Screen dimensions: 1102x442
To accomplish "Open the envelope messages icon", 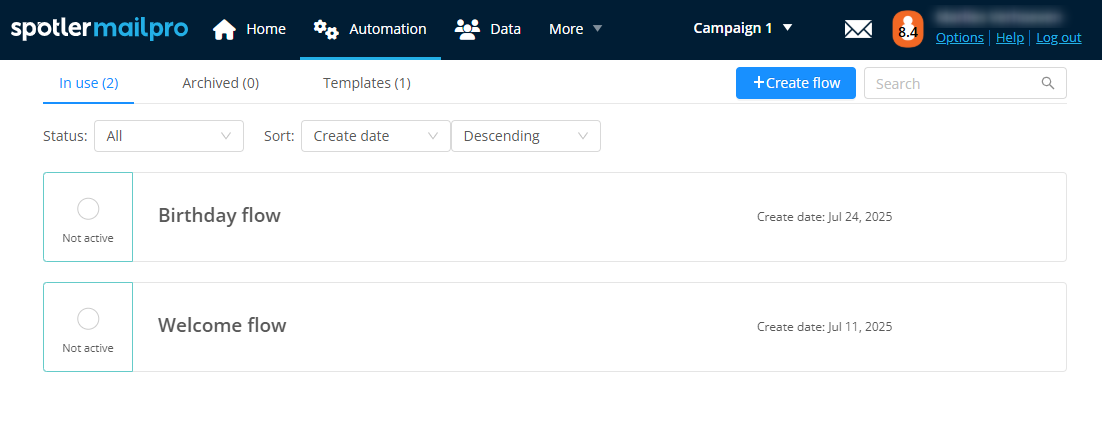I will pyautogui.click(x=858, y=30).
